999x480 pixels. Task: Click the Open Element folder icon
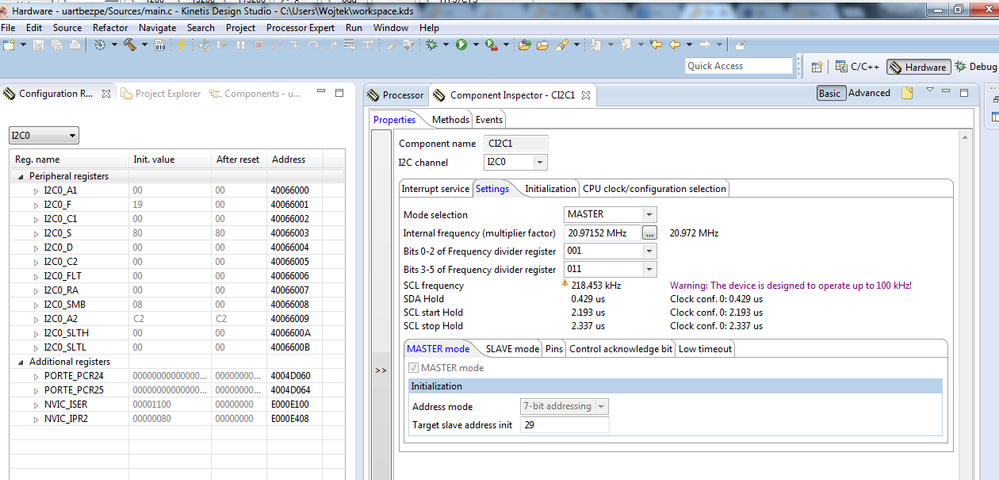(x=524, y=45)
